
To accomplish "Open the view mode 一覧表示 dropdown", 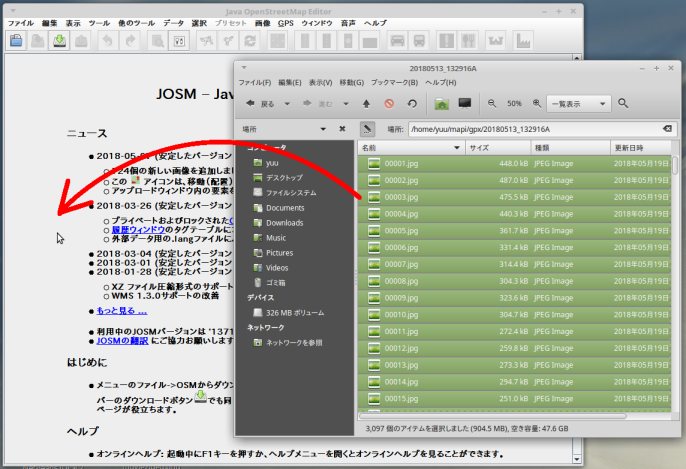I will [578, 104].
